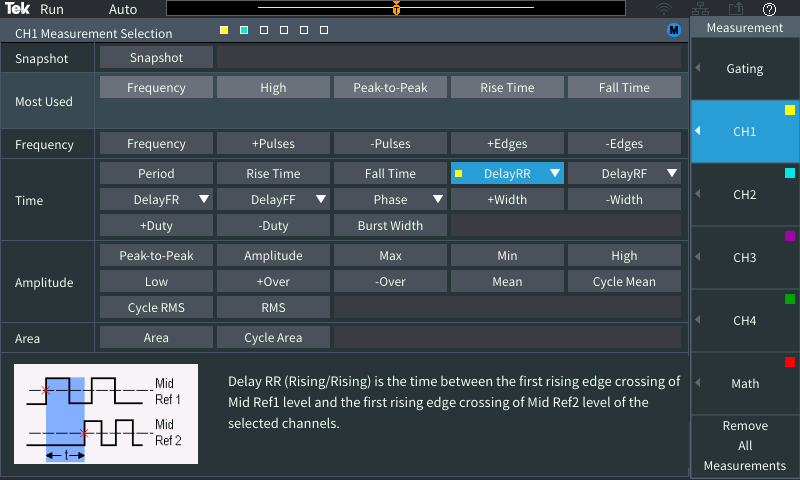Select CH2 in the Measurement side menu

[745, 194]
